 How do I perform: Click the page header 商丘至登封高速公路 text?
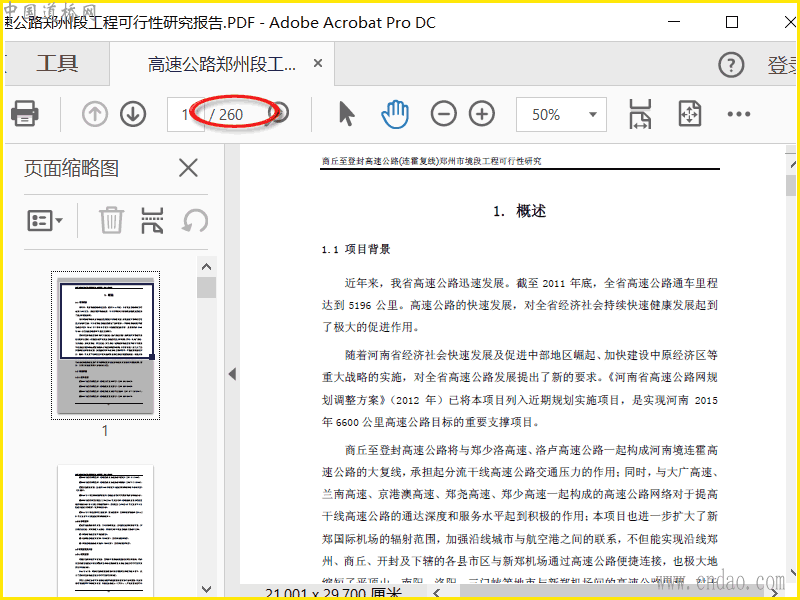click(x=431, y=161)
